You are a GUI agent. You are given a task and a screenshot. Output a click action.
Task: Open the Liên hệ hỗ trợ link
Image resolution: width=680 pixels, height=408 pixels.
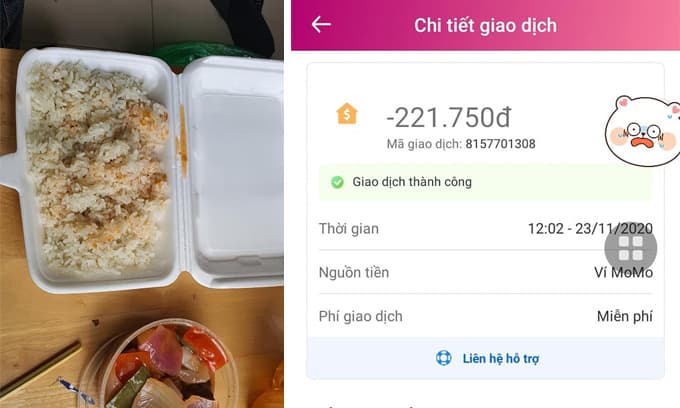(x=500, y=359)
